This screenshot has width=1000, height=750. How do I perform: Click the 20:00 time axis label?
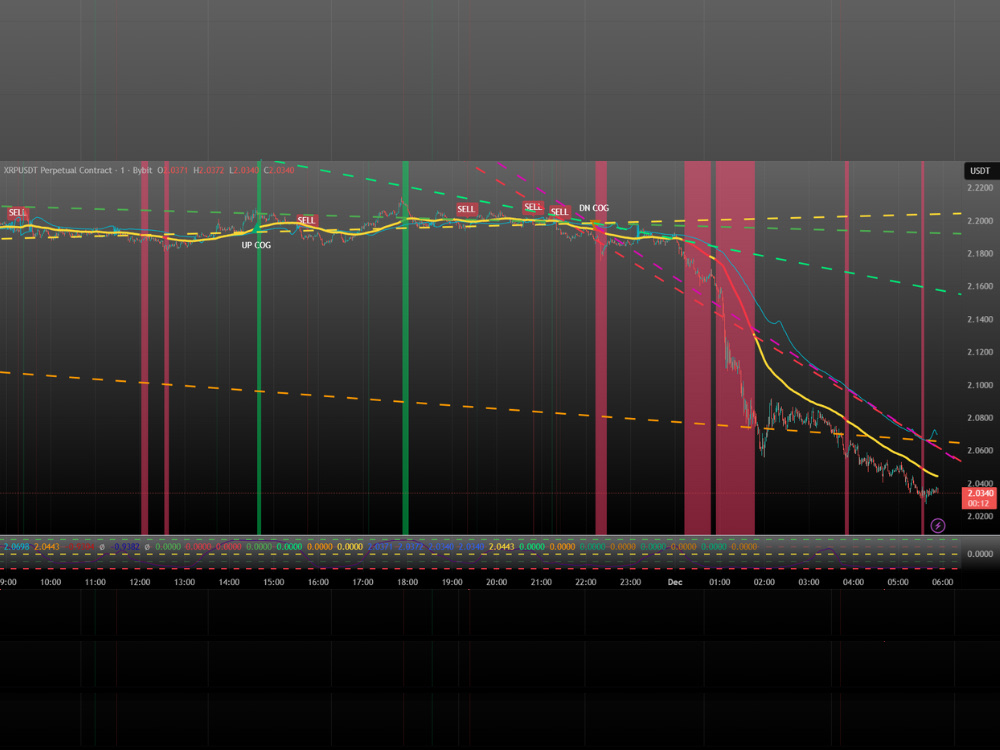coord(497,582)
